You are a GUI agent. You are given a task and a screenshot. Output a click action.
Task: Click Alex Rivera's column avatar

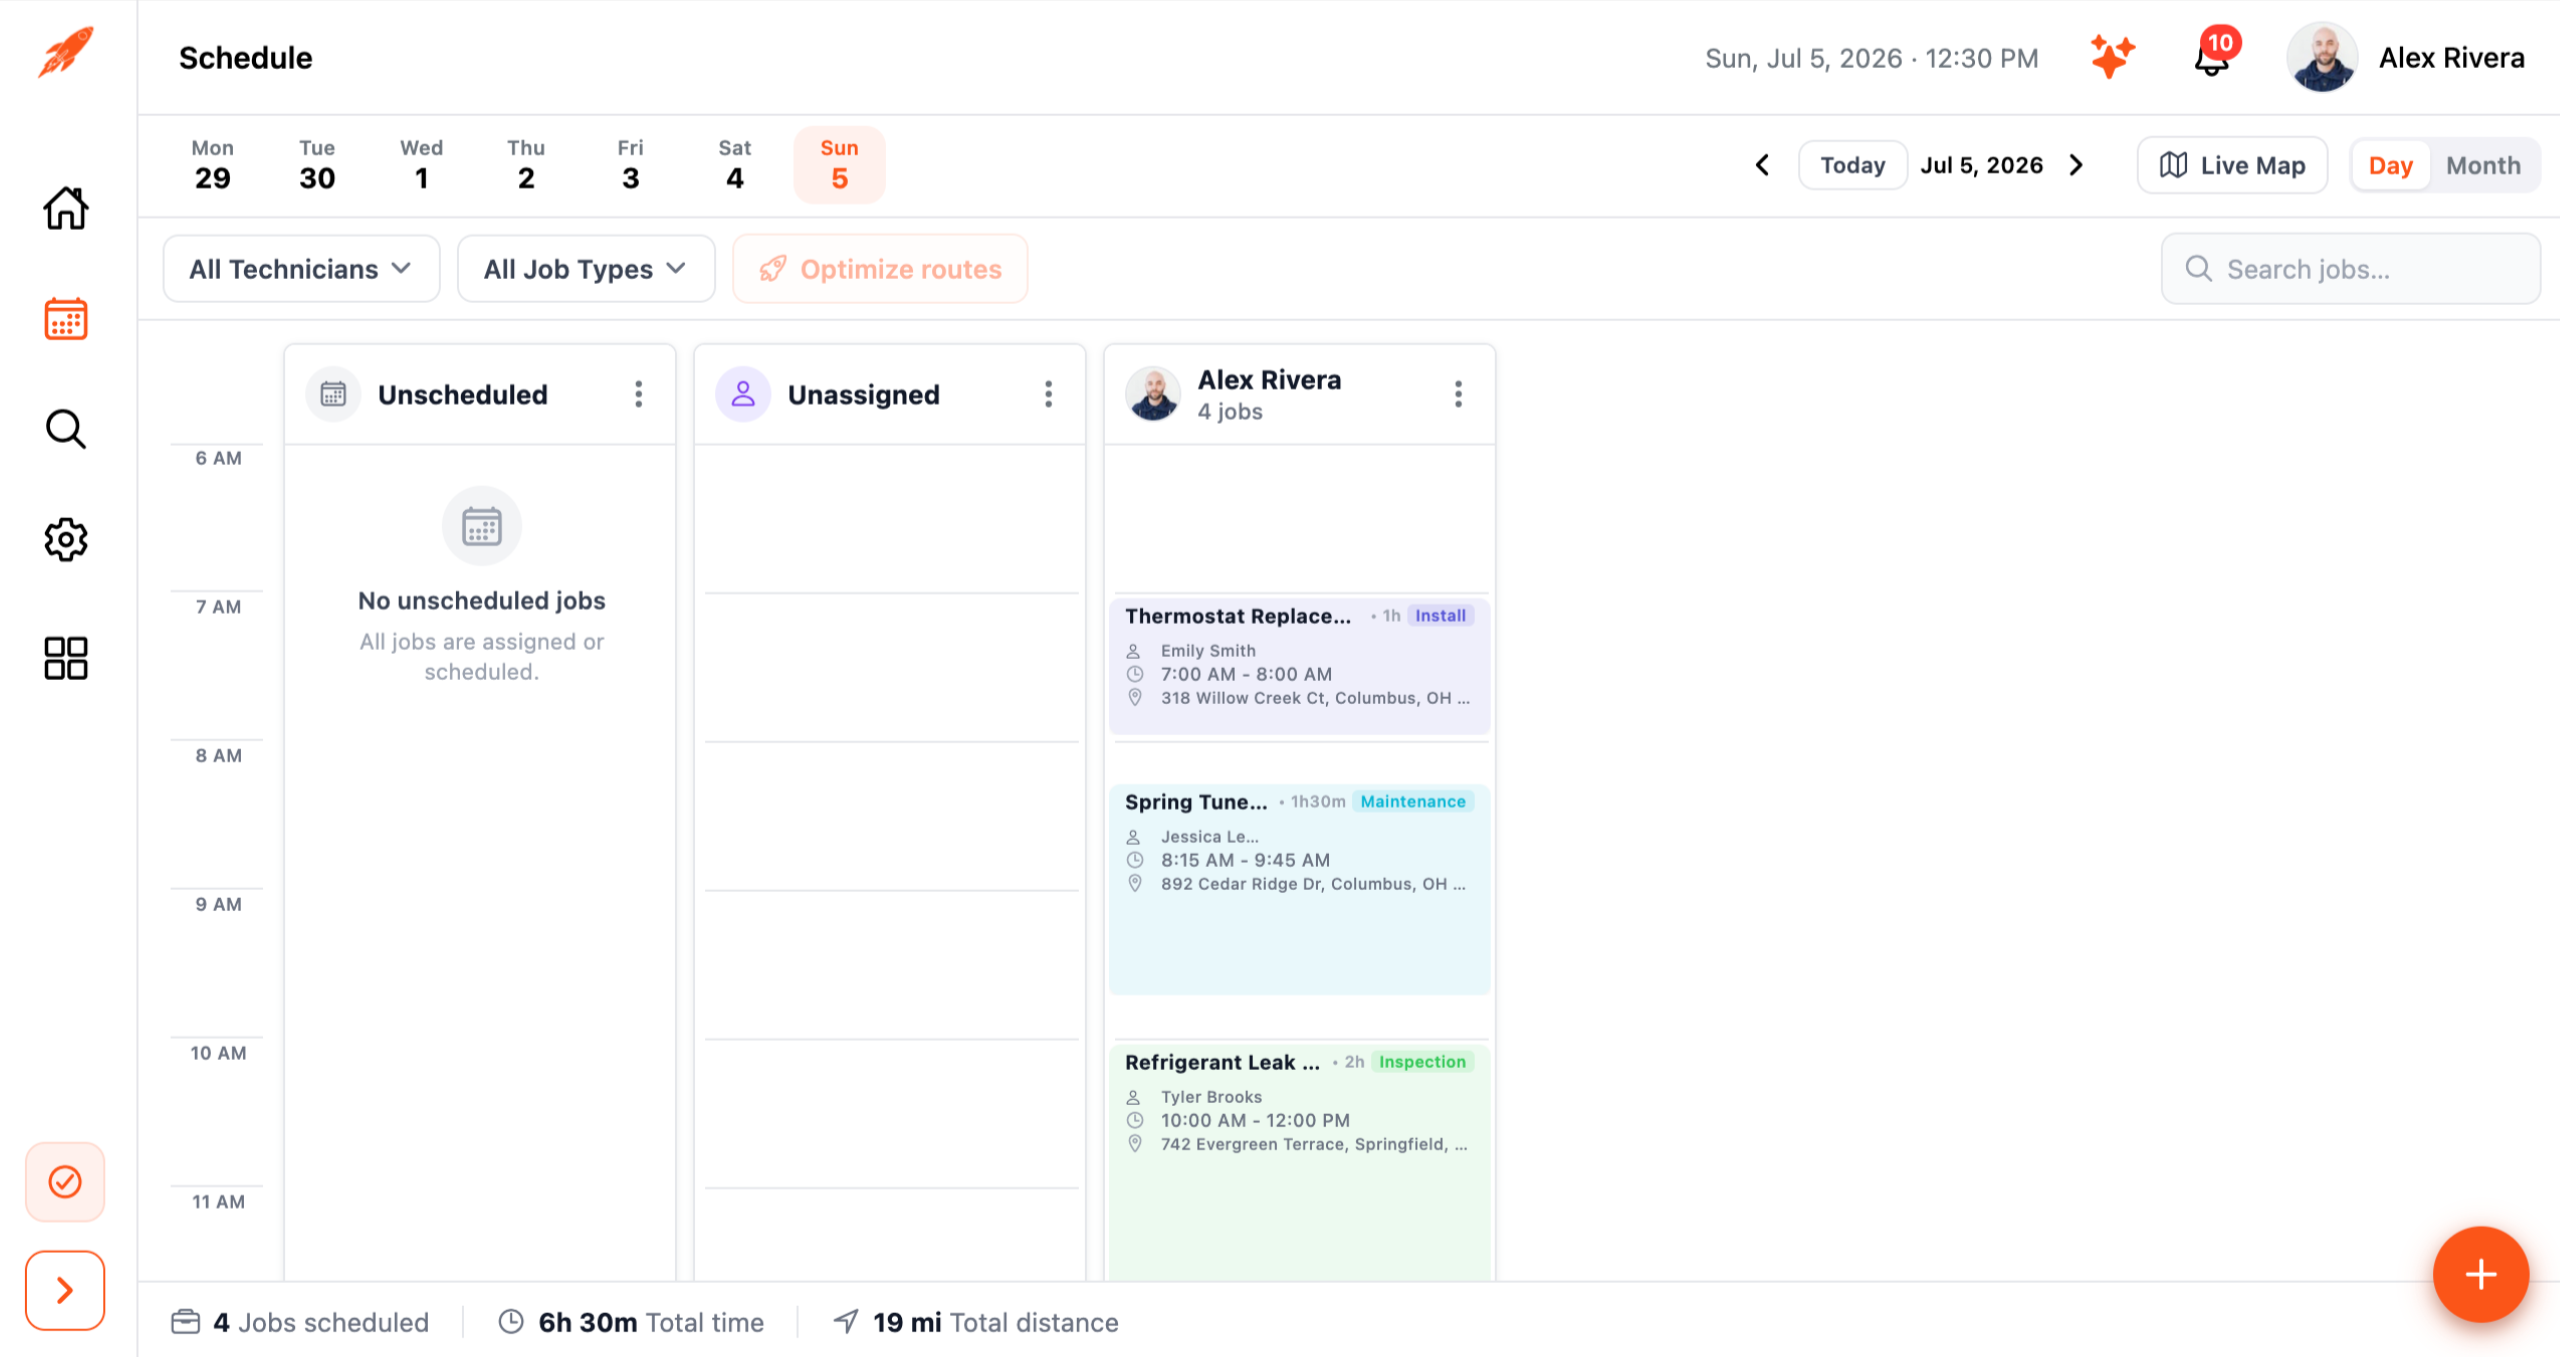click(x=1153, y=394)
